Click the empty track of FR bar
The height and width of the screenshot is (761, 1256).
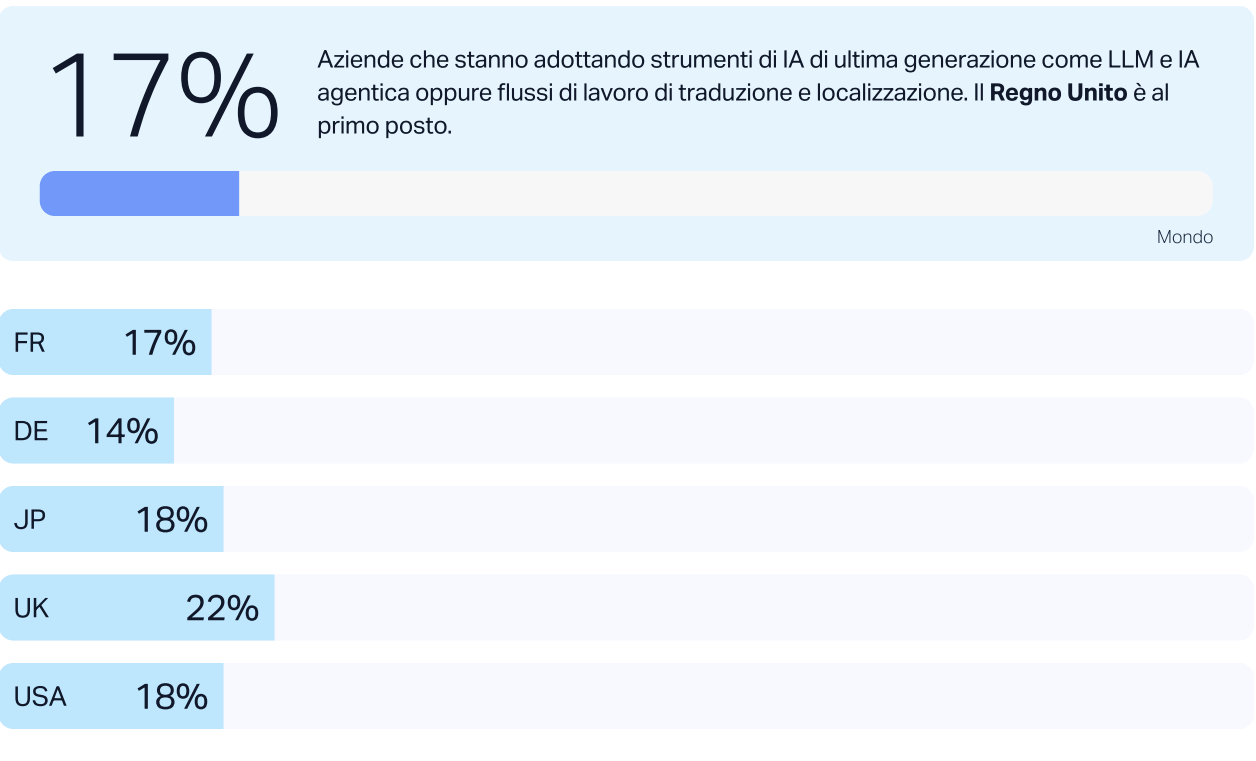click(x=730, y=342)
